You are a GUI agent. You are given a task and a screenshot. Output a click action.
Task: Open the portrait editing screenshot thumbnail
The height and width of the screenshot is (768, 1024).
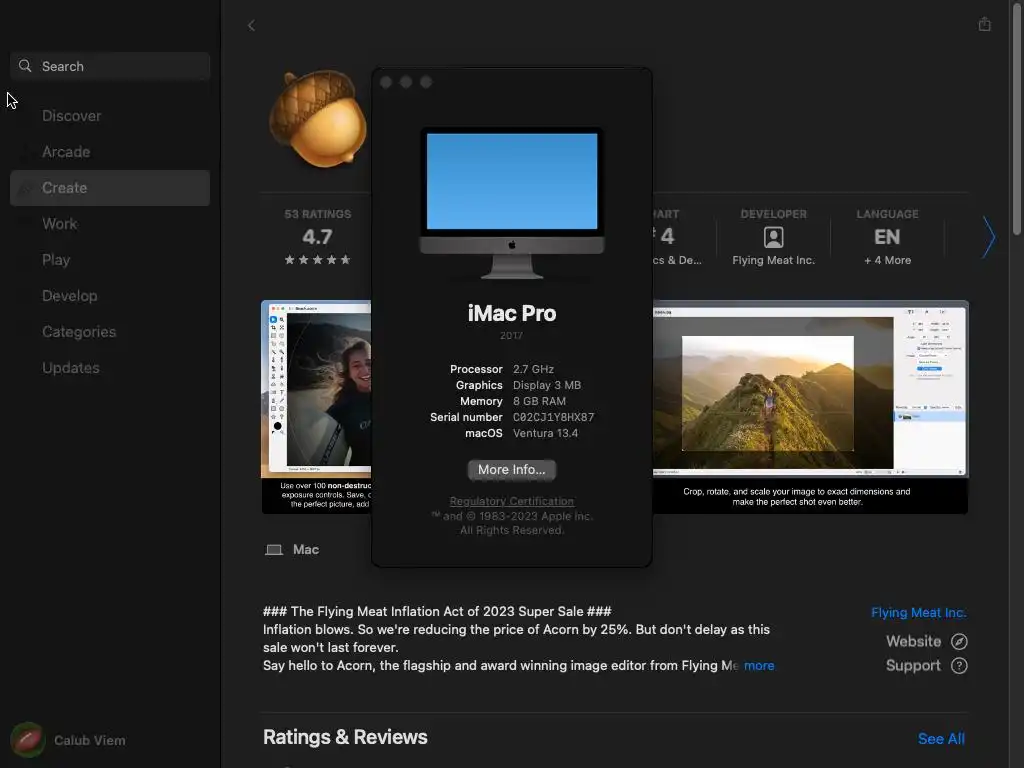(x=316, y=407)
